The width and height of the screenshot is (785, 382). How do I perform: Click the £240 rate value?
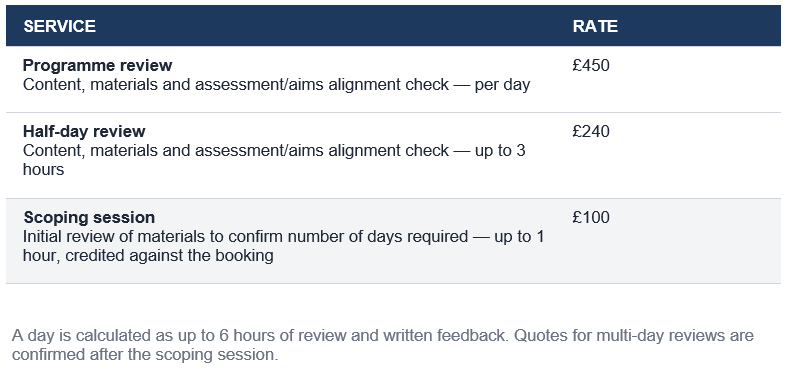pos(591,131)
